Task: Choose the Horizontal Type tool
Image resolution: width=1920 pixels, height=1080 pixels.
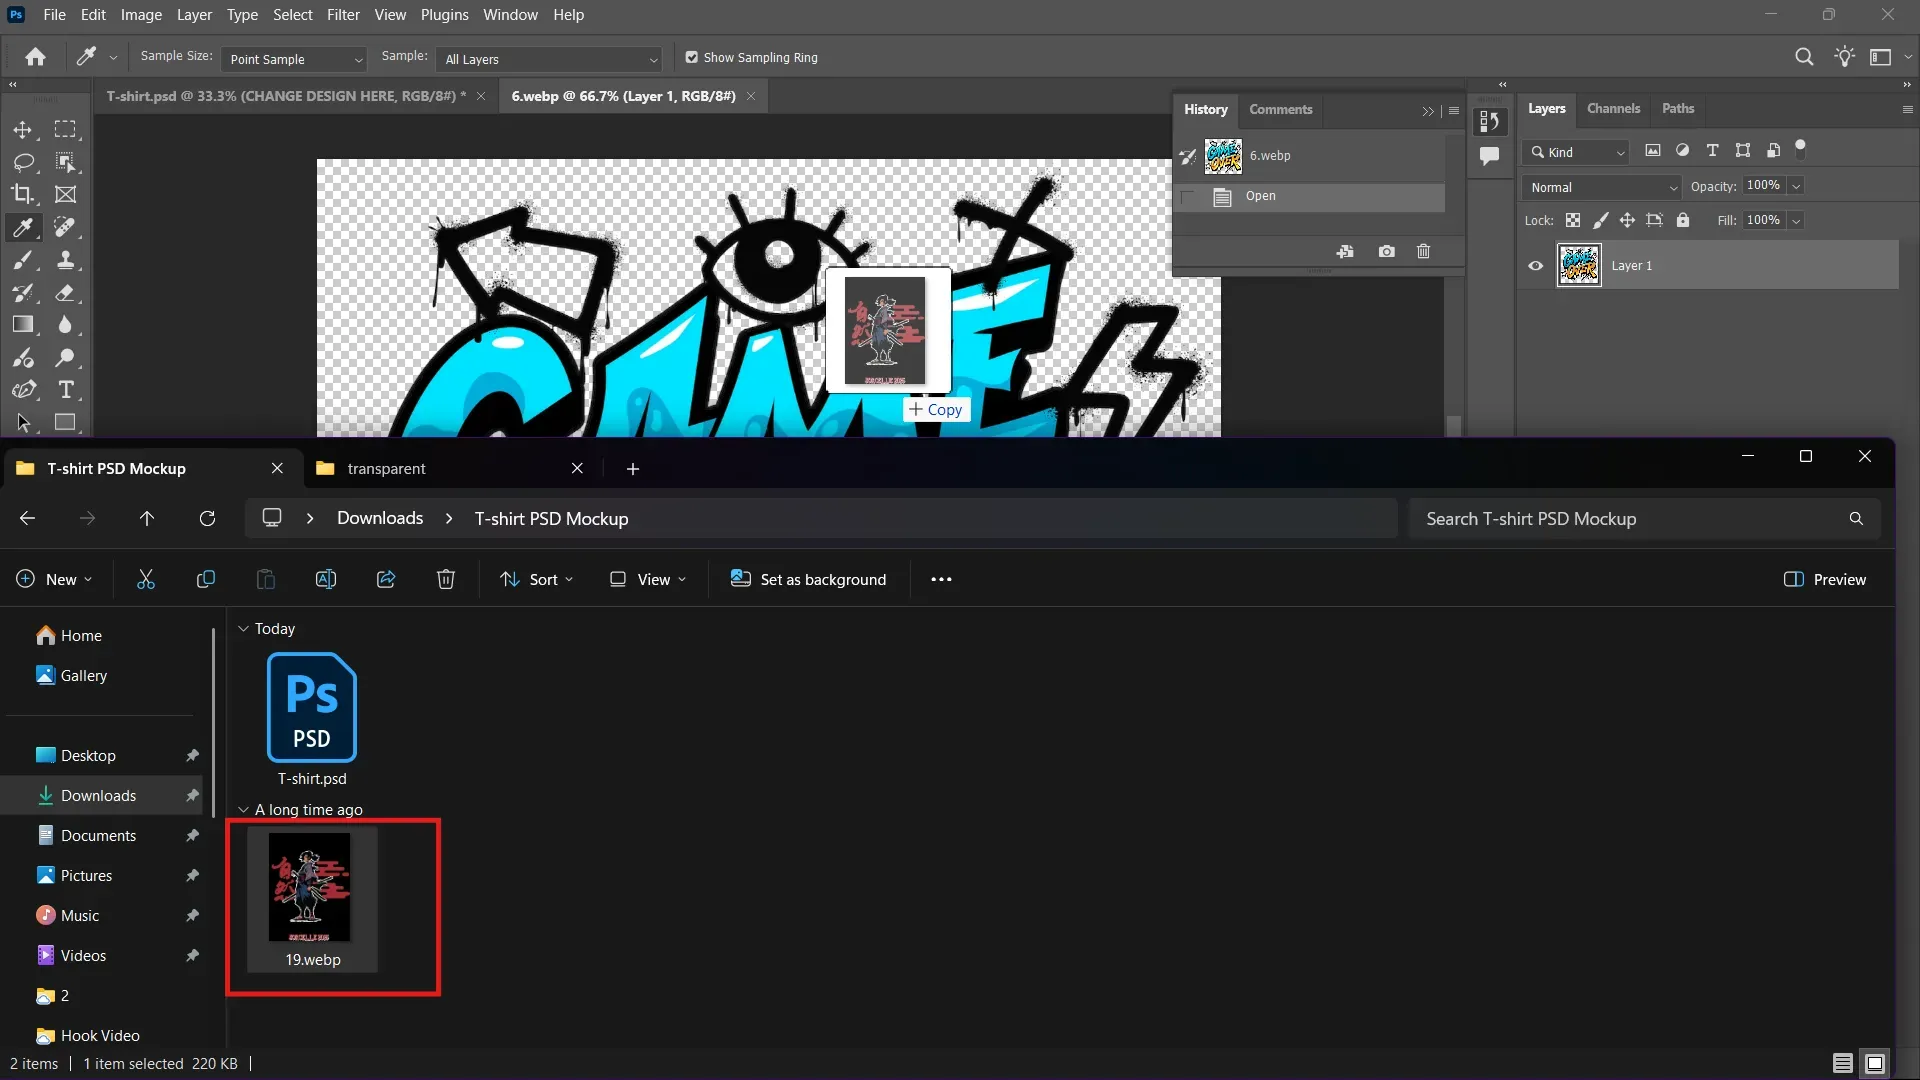Action: (67, 390)
